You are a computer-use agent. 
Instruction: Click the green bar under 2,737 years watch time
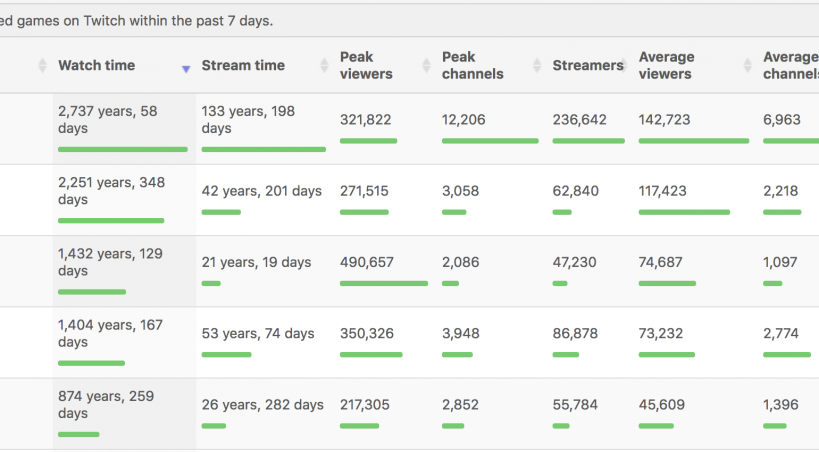pos(122,149)
